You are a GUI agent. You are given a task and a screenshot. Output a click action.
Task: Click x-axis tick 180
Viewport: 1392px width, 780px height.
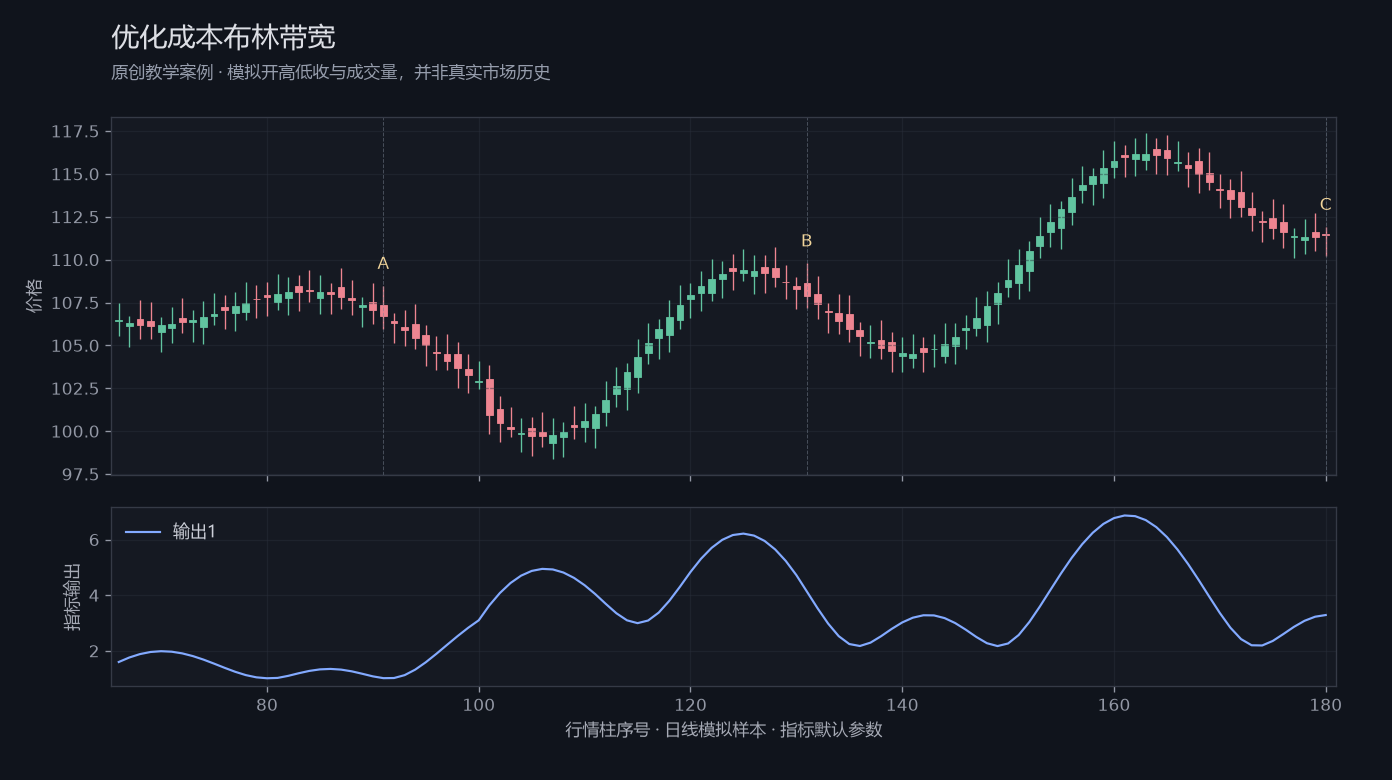point(1326,705)
